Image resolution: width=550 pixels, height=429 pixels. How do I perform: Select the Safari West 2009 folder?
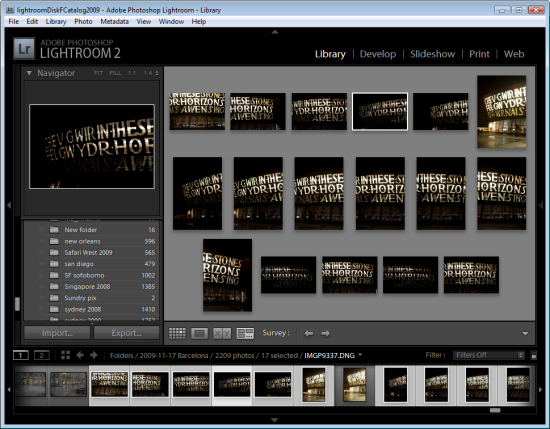tap(91, 253)
